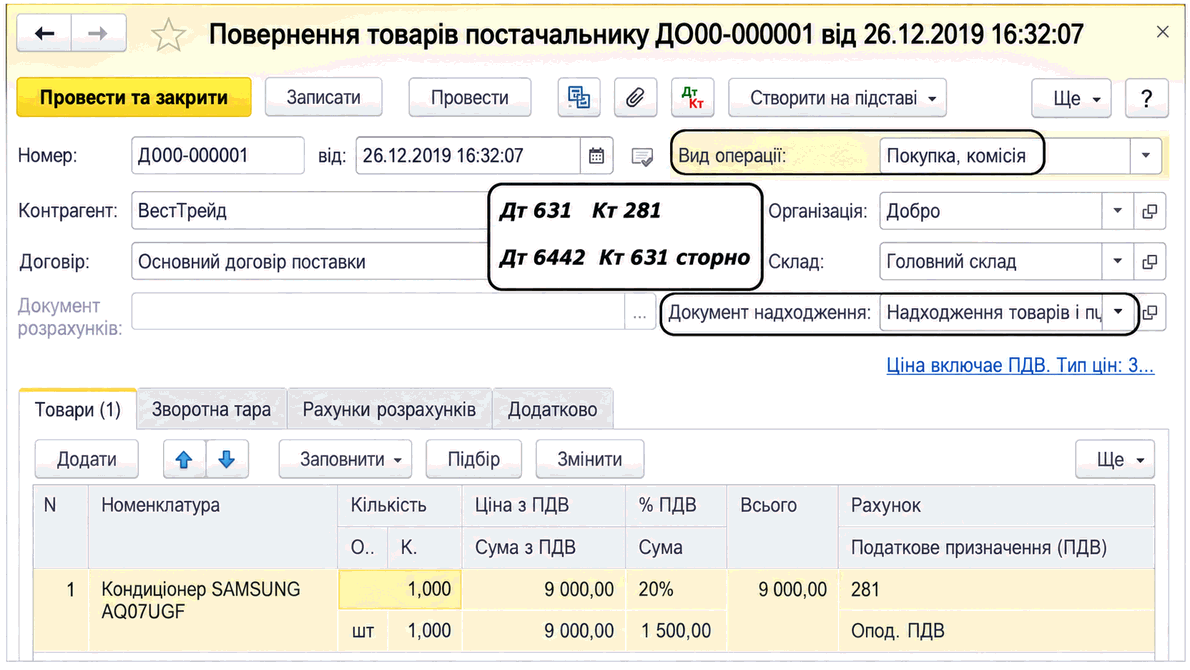Click the empty Документ розрахунків field
1190x670 pixels.
(x=378, y=313)
